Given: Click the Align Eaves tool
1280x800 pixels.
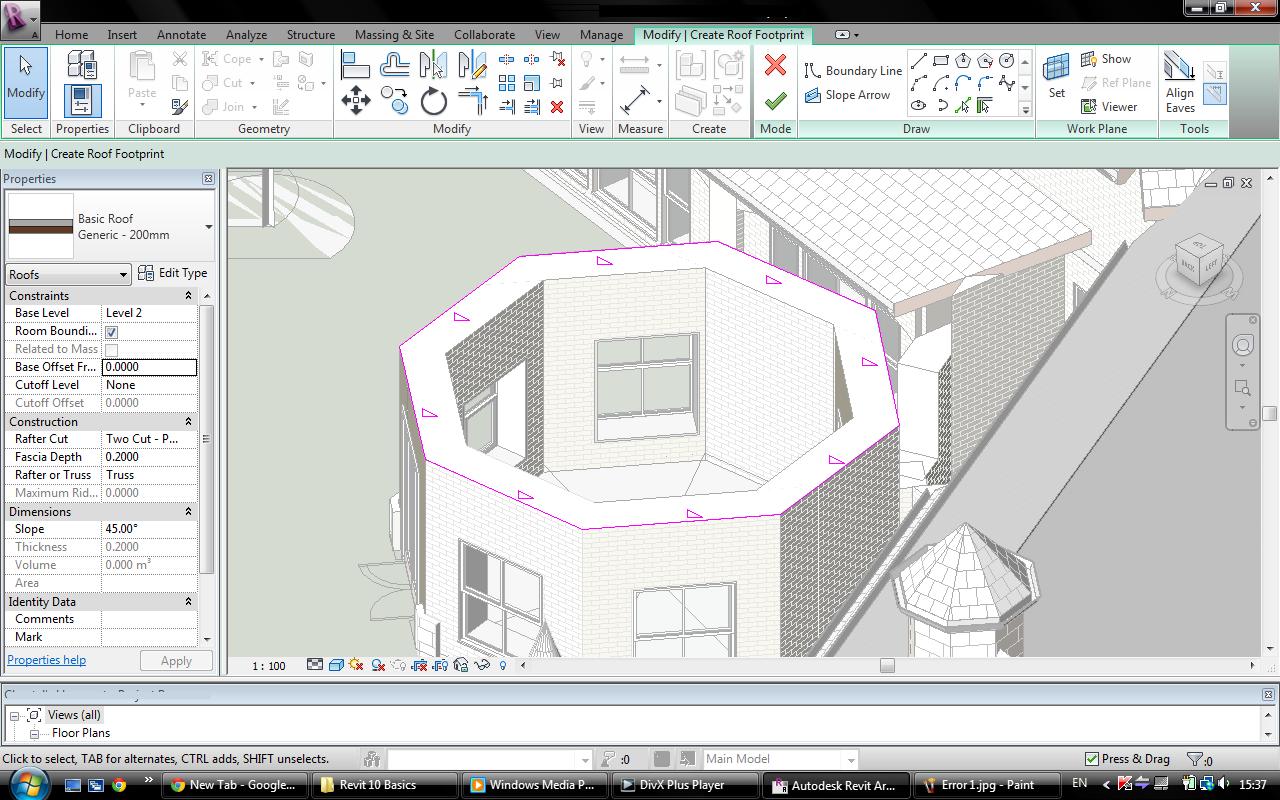Looking at the screenshot, I should [x=1180, y=83].
